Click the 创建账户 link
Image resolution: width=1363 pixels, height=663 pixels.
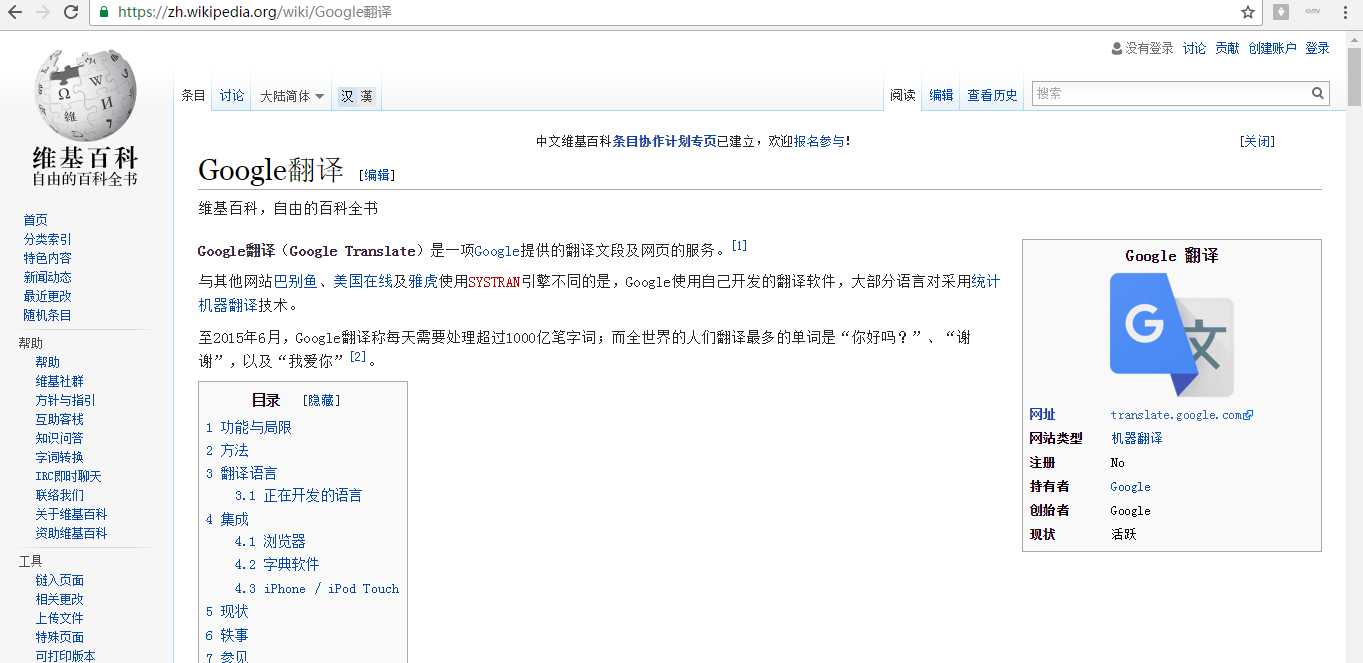pos(1272,48)
